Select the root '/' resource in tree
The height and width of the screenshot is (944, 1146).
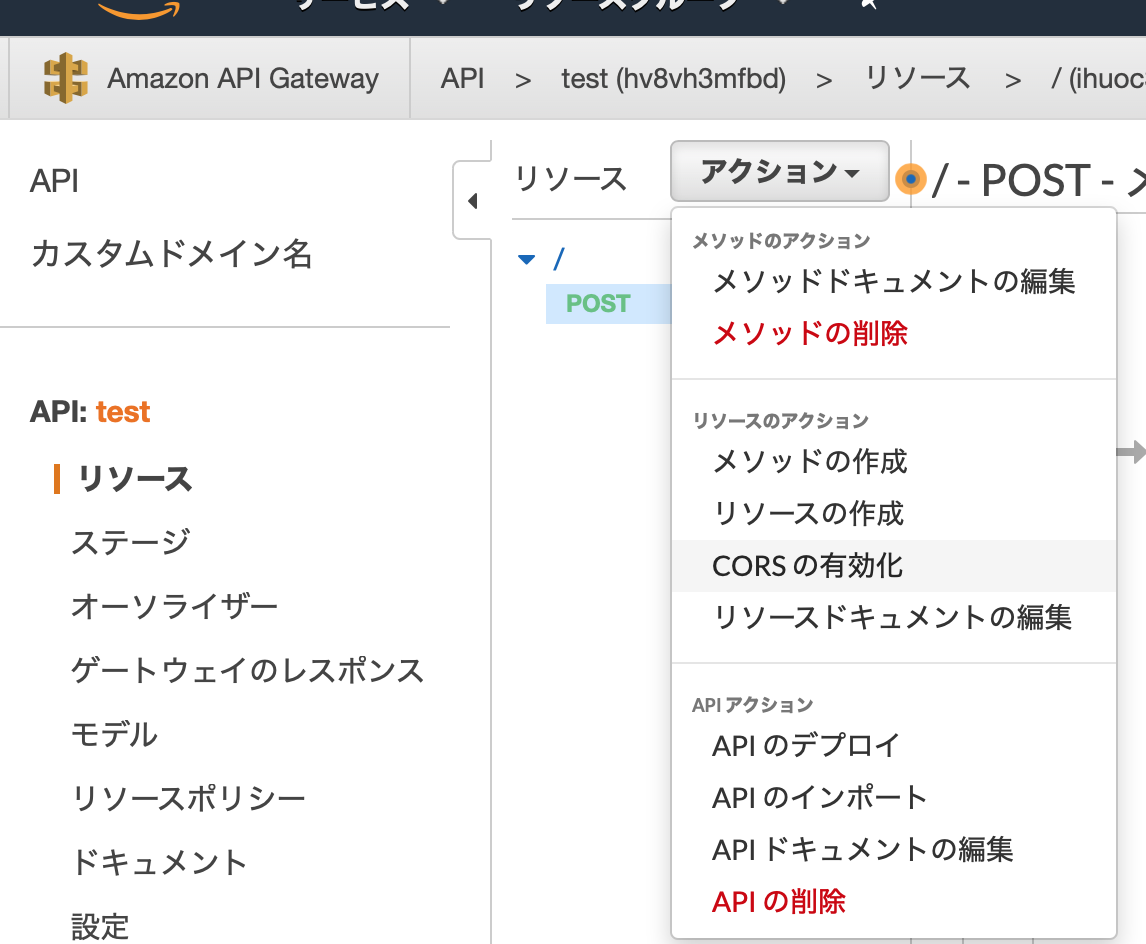(x=559, y=259)
